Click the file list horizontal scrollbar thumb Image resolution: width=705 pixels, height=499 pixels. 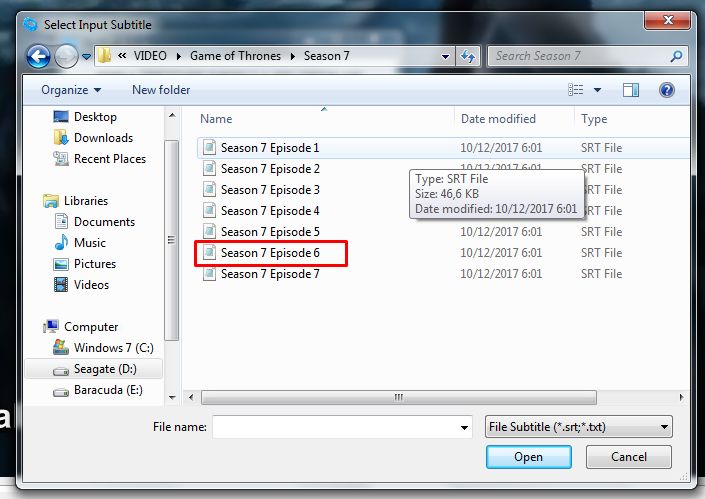coord(399,397)
